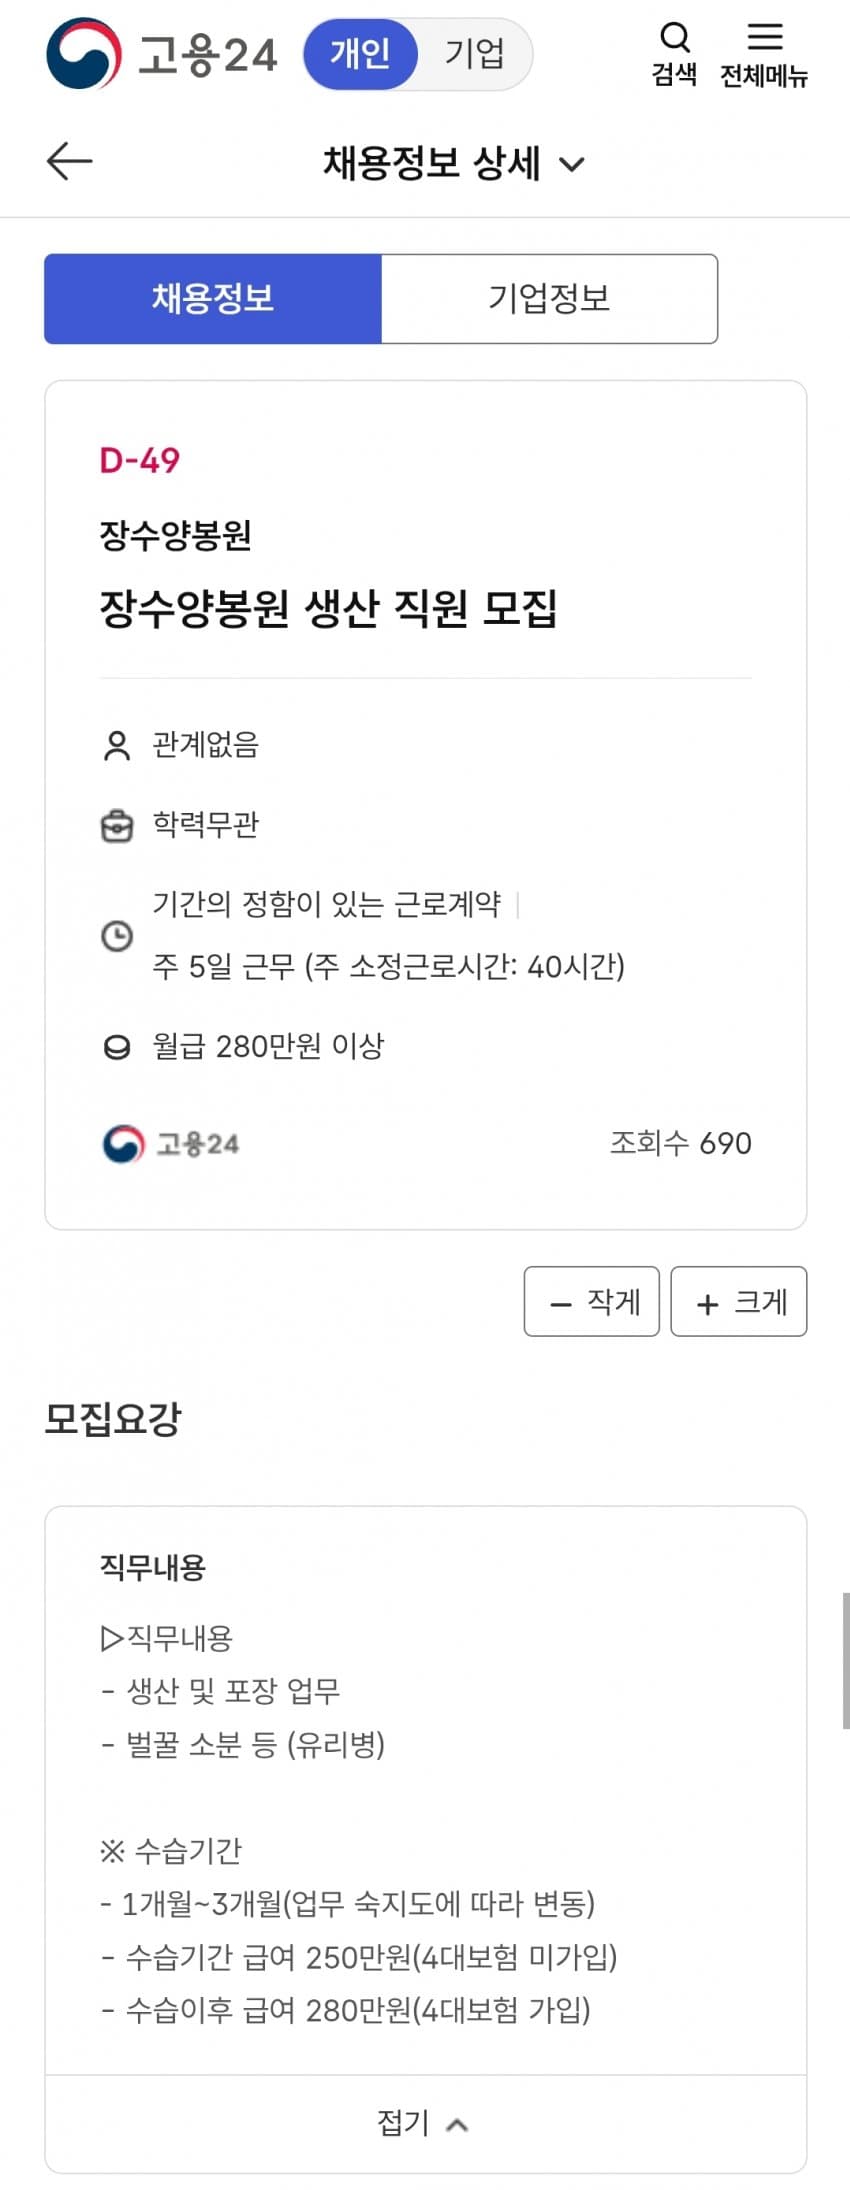Go back with the left arrow
The width and height of the screenshot is (850, 2190).
point(69,161)
